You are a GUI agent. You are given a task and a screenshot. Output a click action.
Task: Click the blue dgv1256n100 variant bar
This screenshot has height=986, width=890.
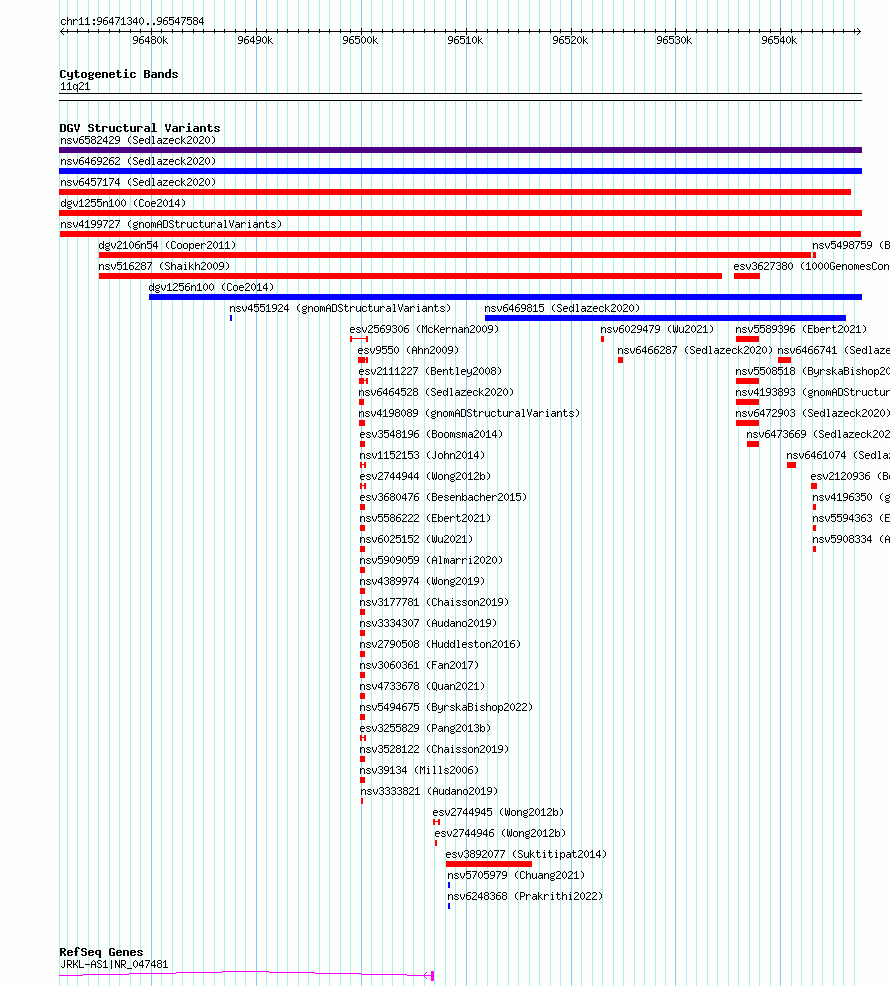(505, 297)
